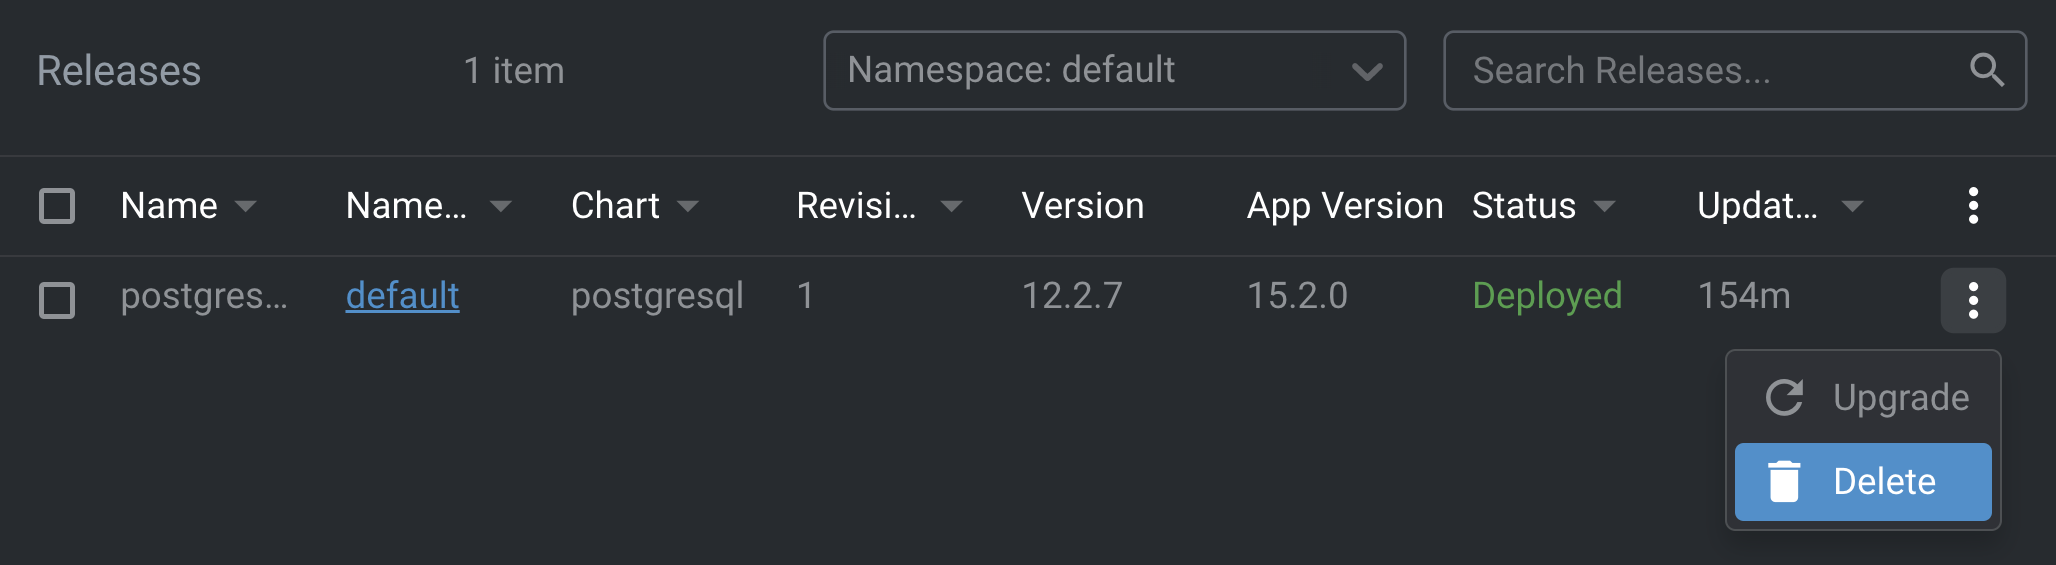
Task: Click the Delete trash can icon
Action: (1784, 481)
